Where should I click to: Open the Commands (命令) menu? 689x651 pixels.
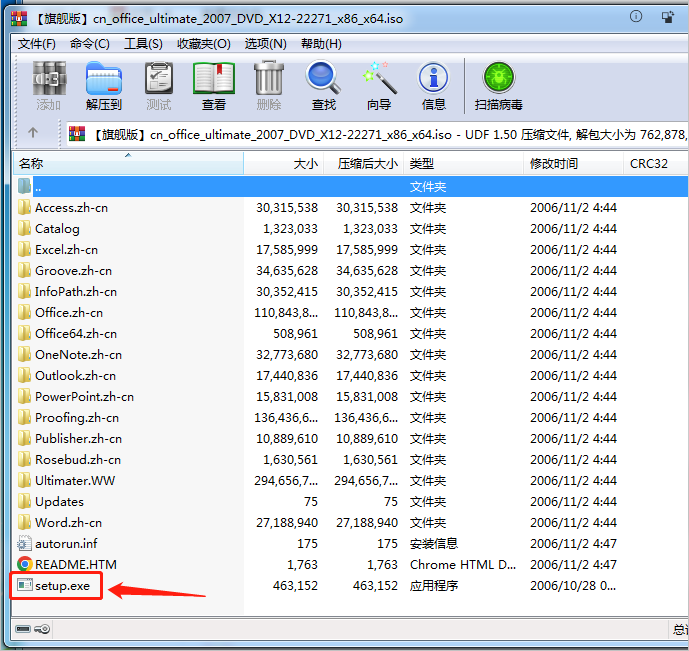[90, 43]
